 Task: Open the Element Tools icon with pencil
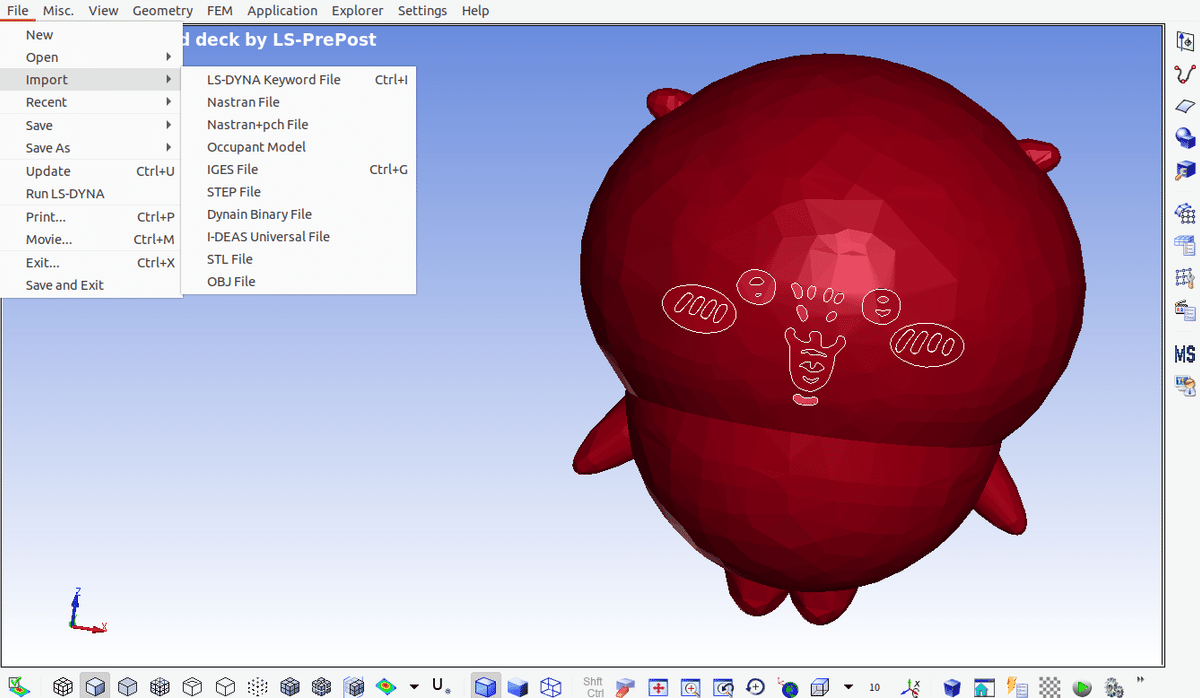pyautogui.click(x=1185, y=277)
